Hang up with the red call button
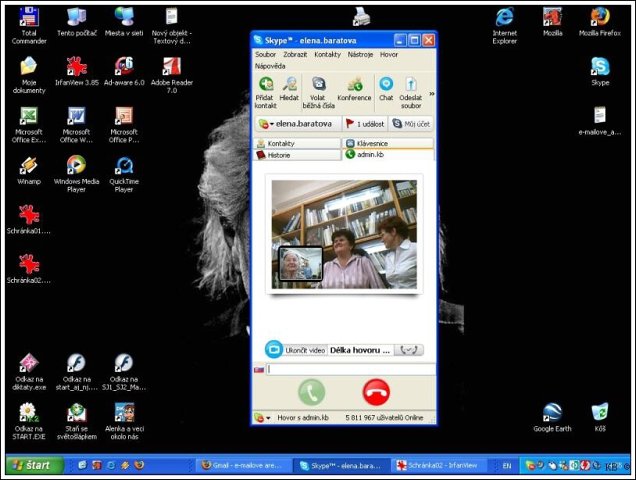The image size is (636, 480). tap(376, 392)
